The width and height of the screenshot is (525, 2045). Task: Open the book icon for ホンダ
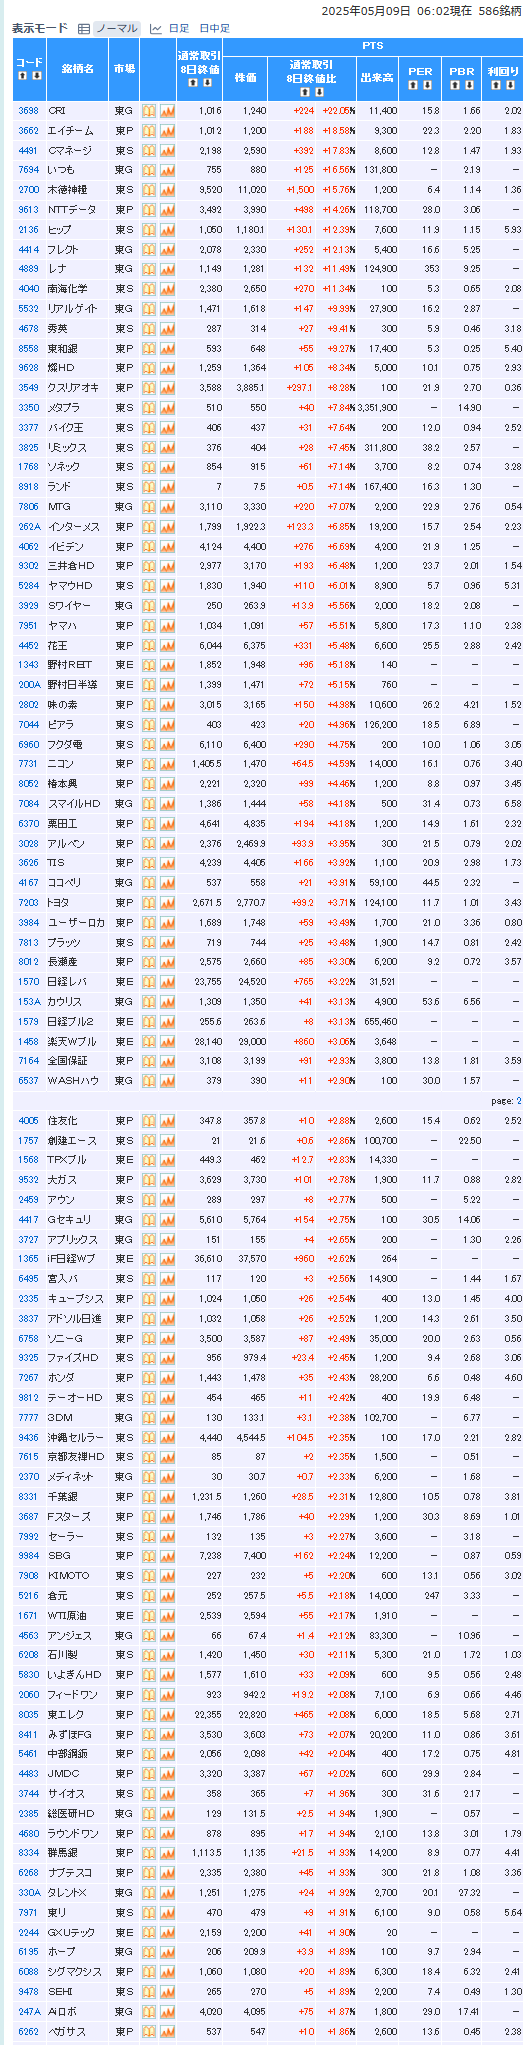(x=149, y=1377)
